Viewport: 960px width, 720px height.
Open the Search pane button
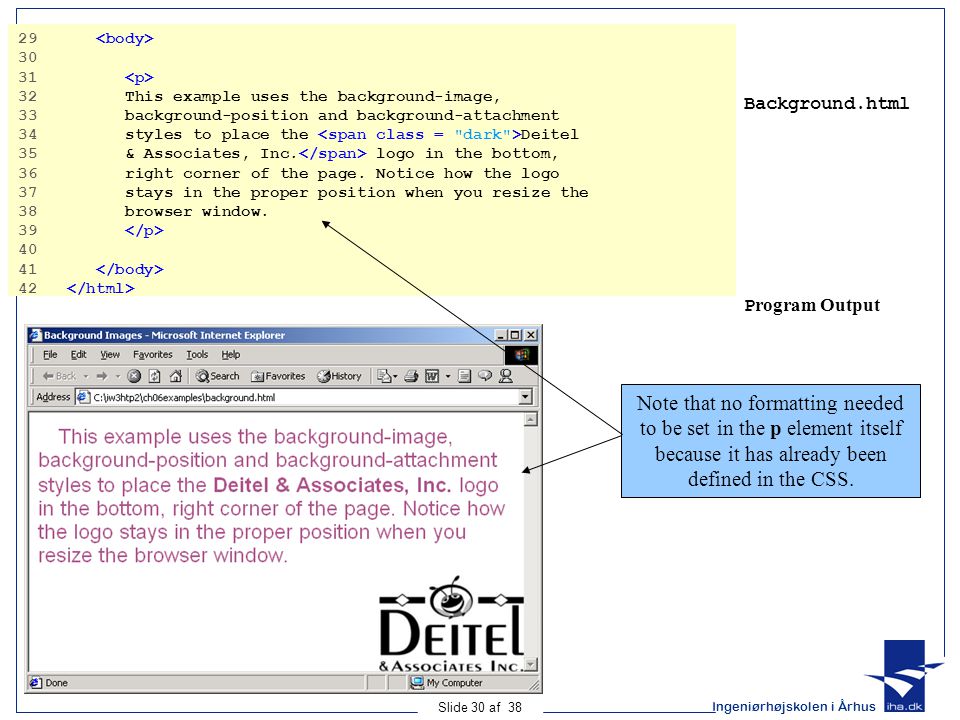coord(217,376)
